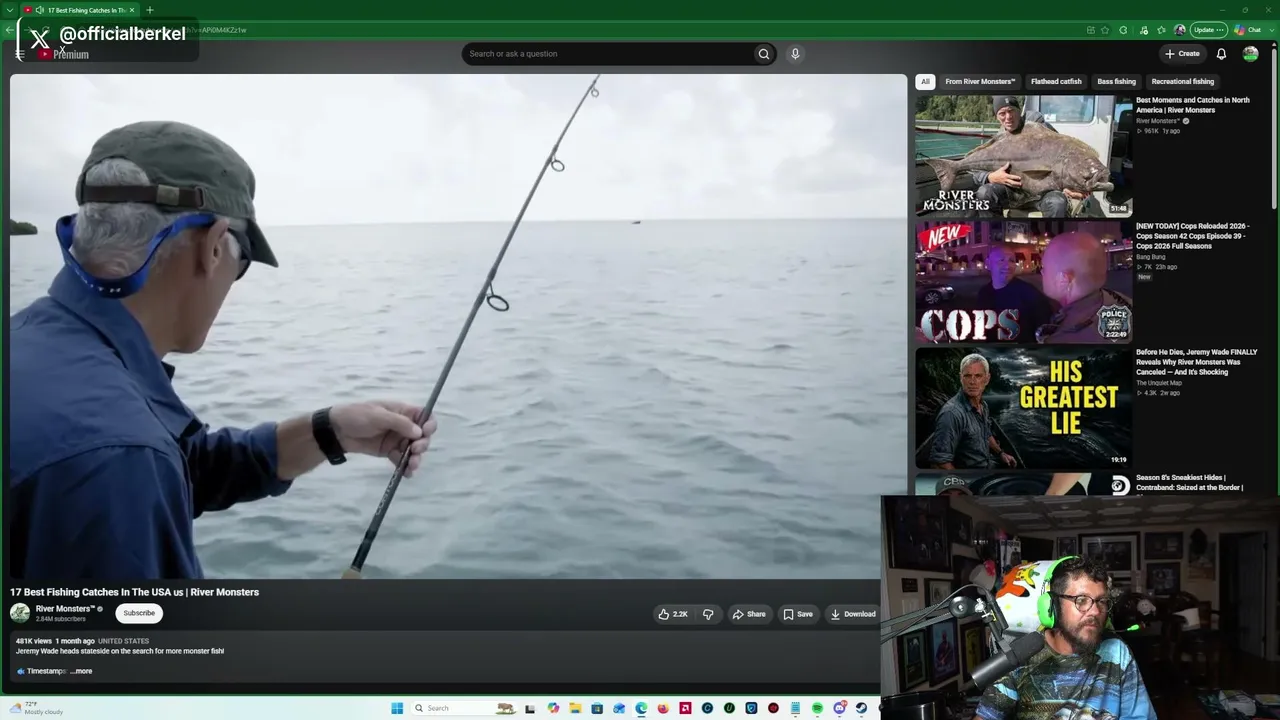Open the River Monsters channel avatar
Screen dimensions: 1280x720
click(x=20, y=613)
